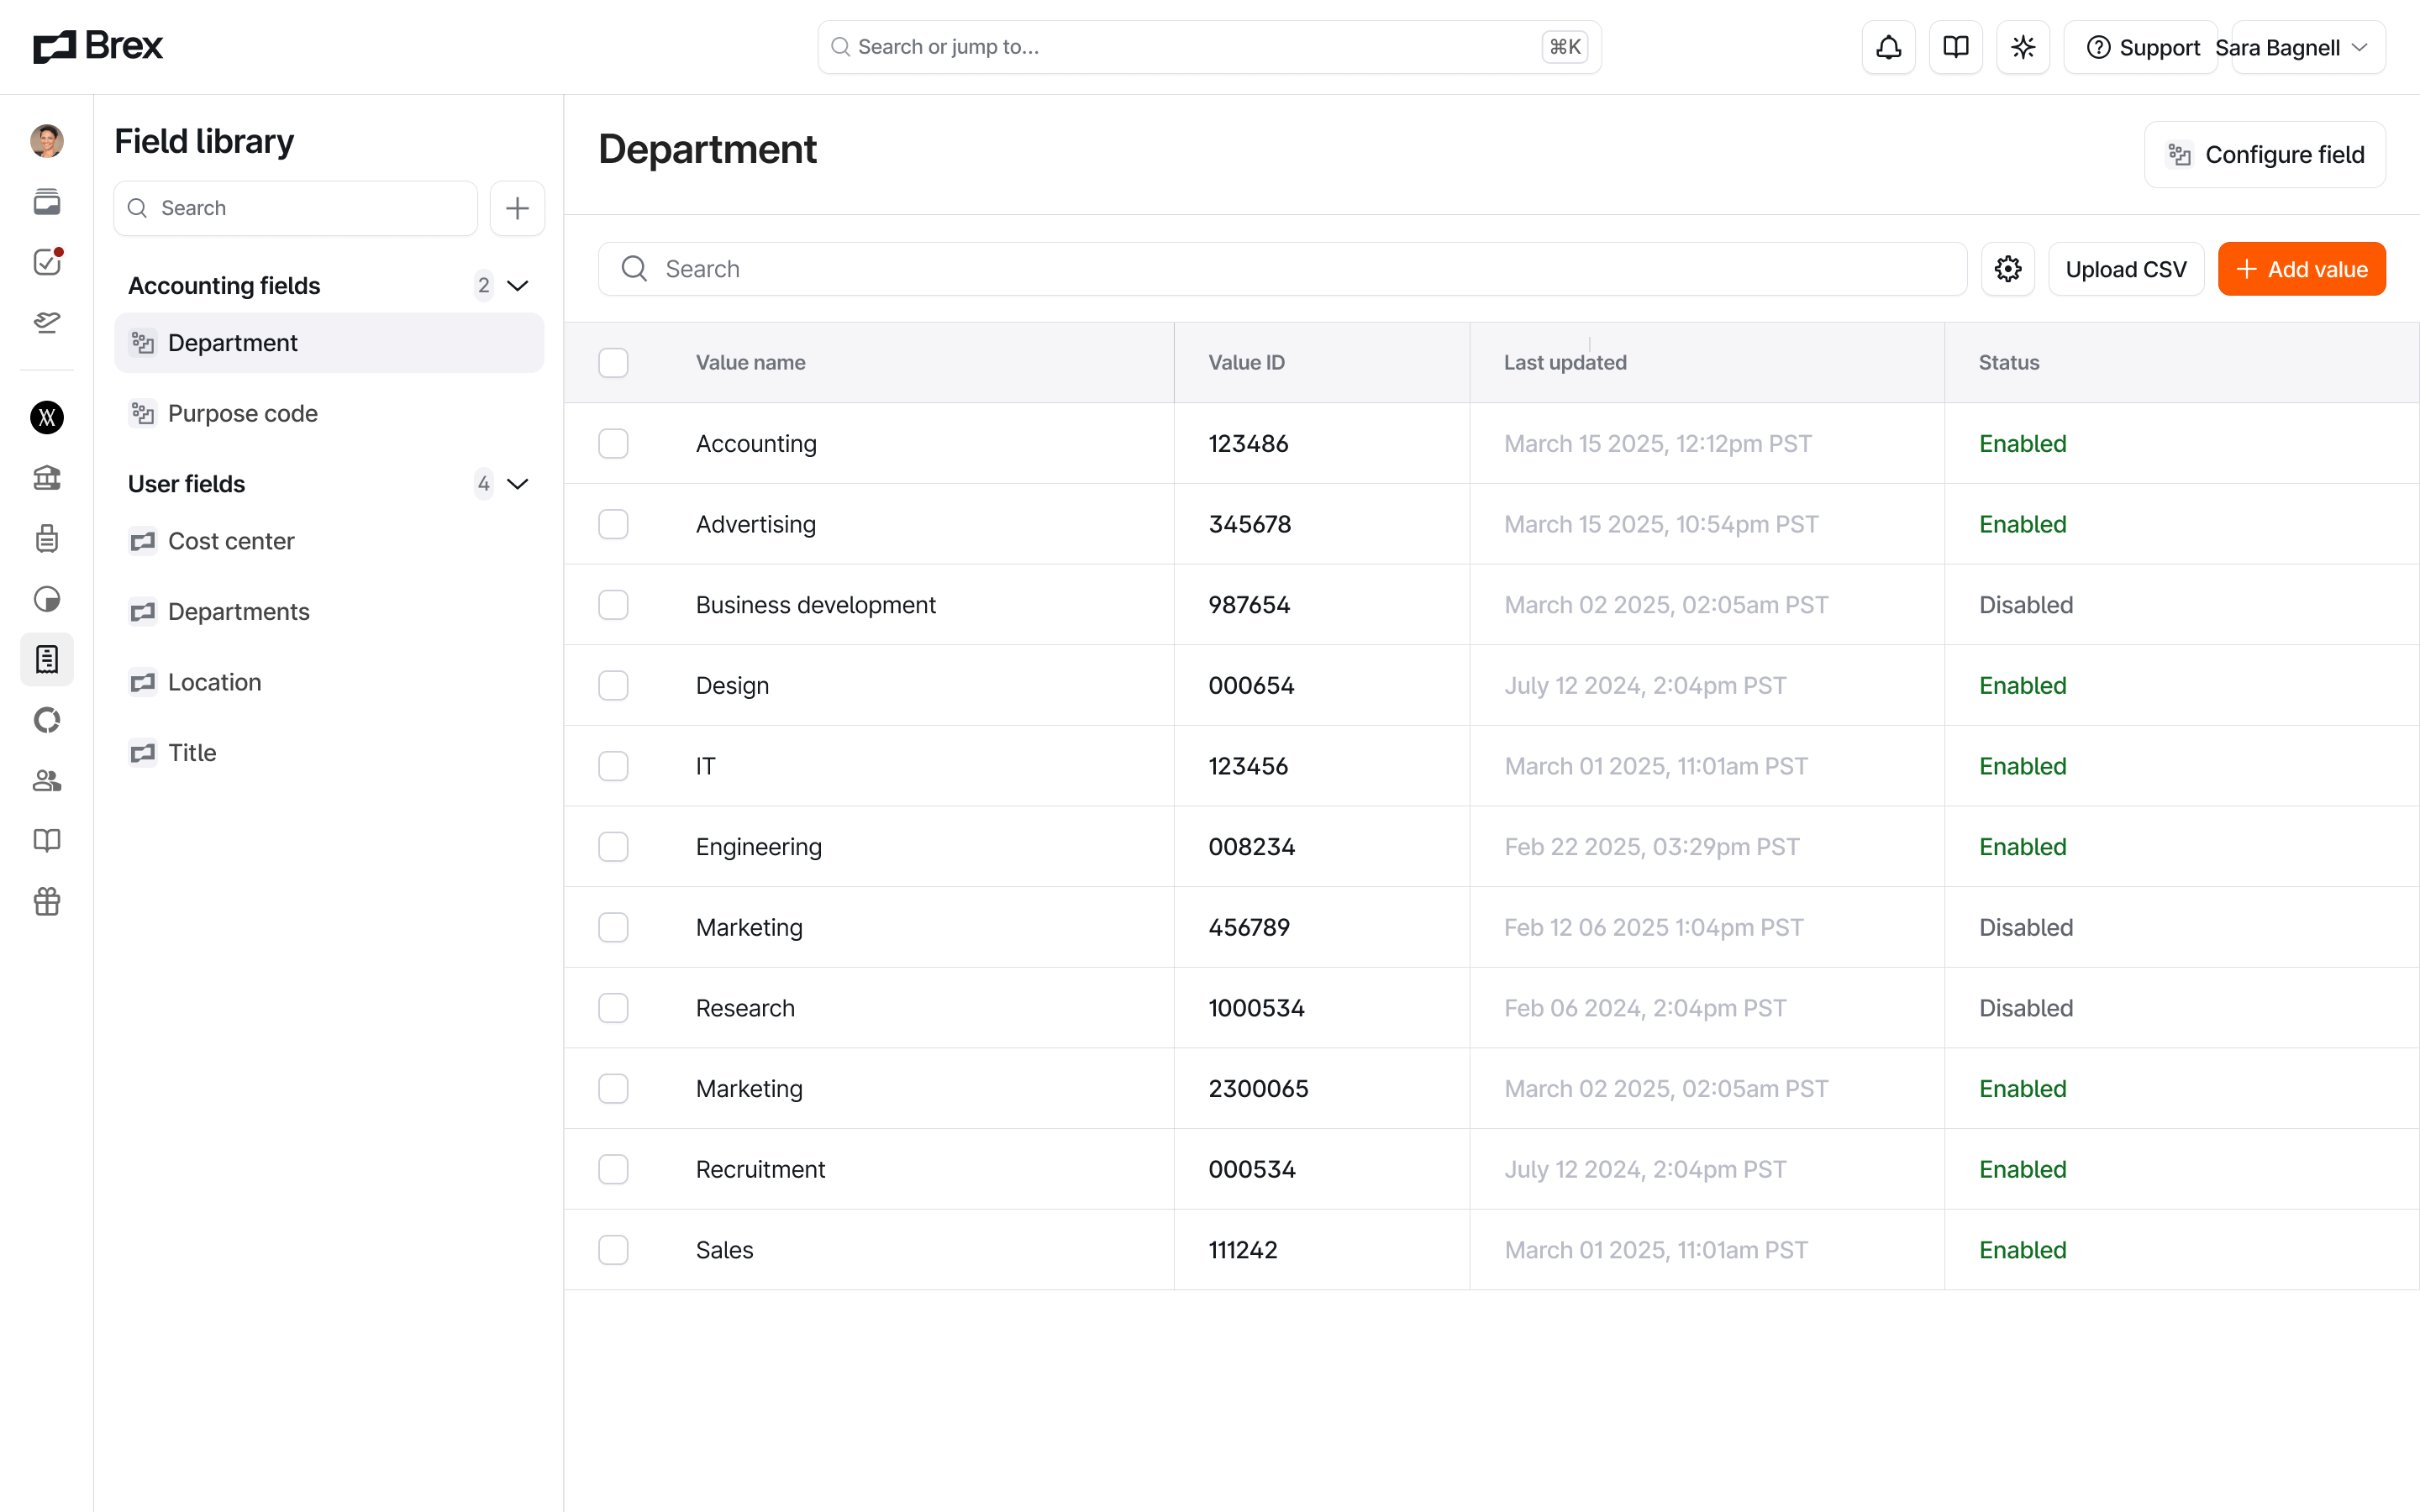Open the Sara Bagnell account dropdown
Screen dimensions: 2420x1512
point(2308,47)
